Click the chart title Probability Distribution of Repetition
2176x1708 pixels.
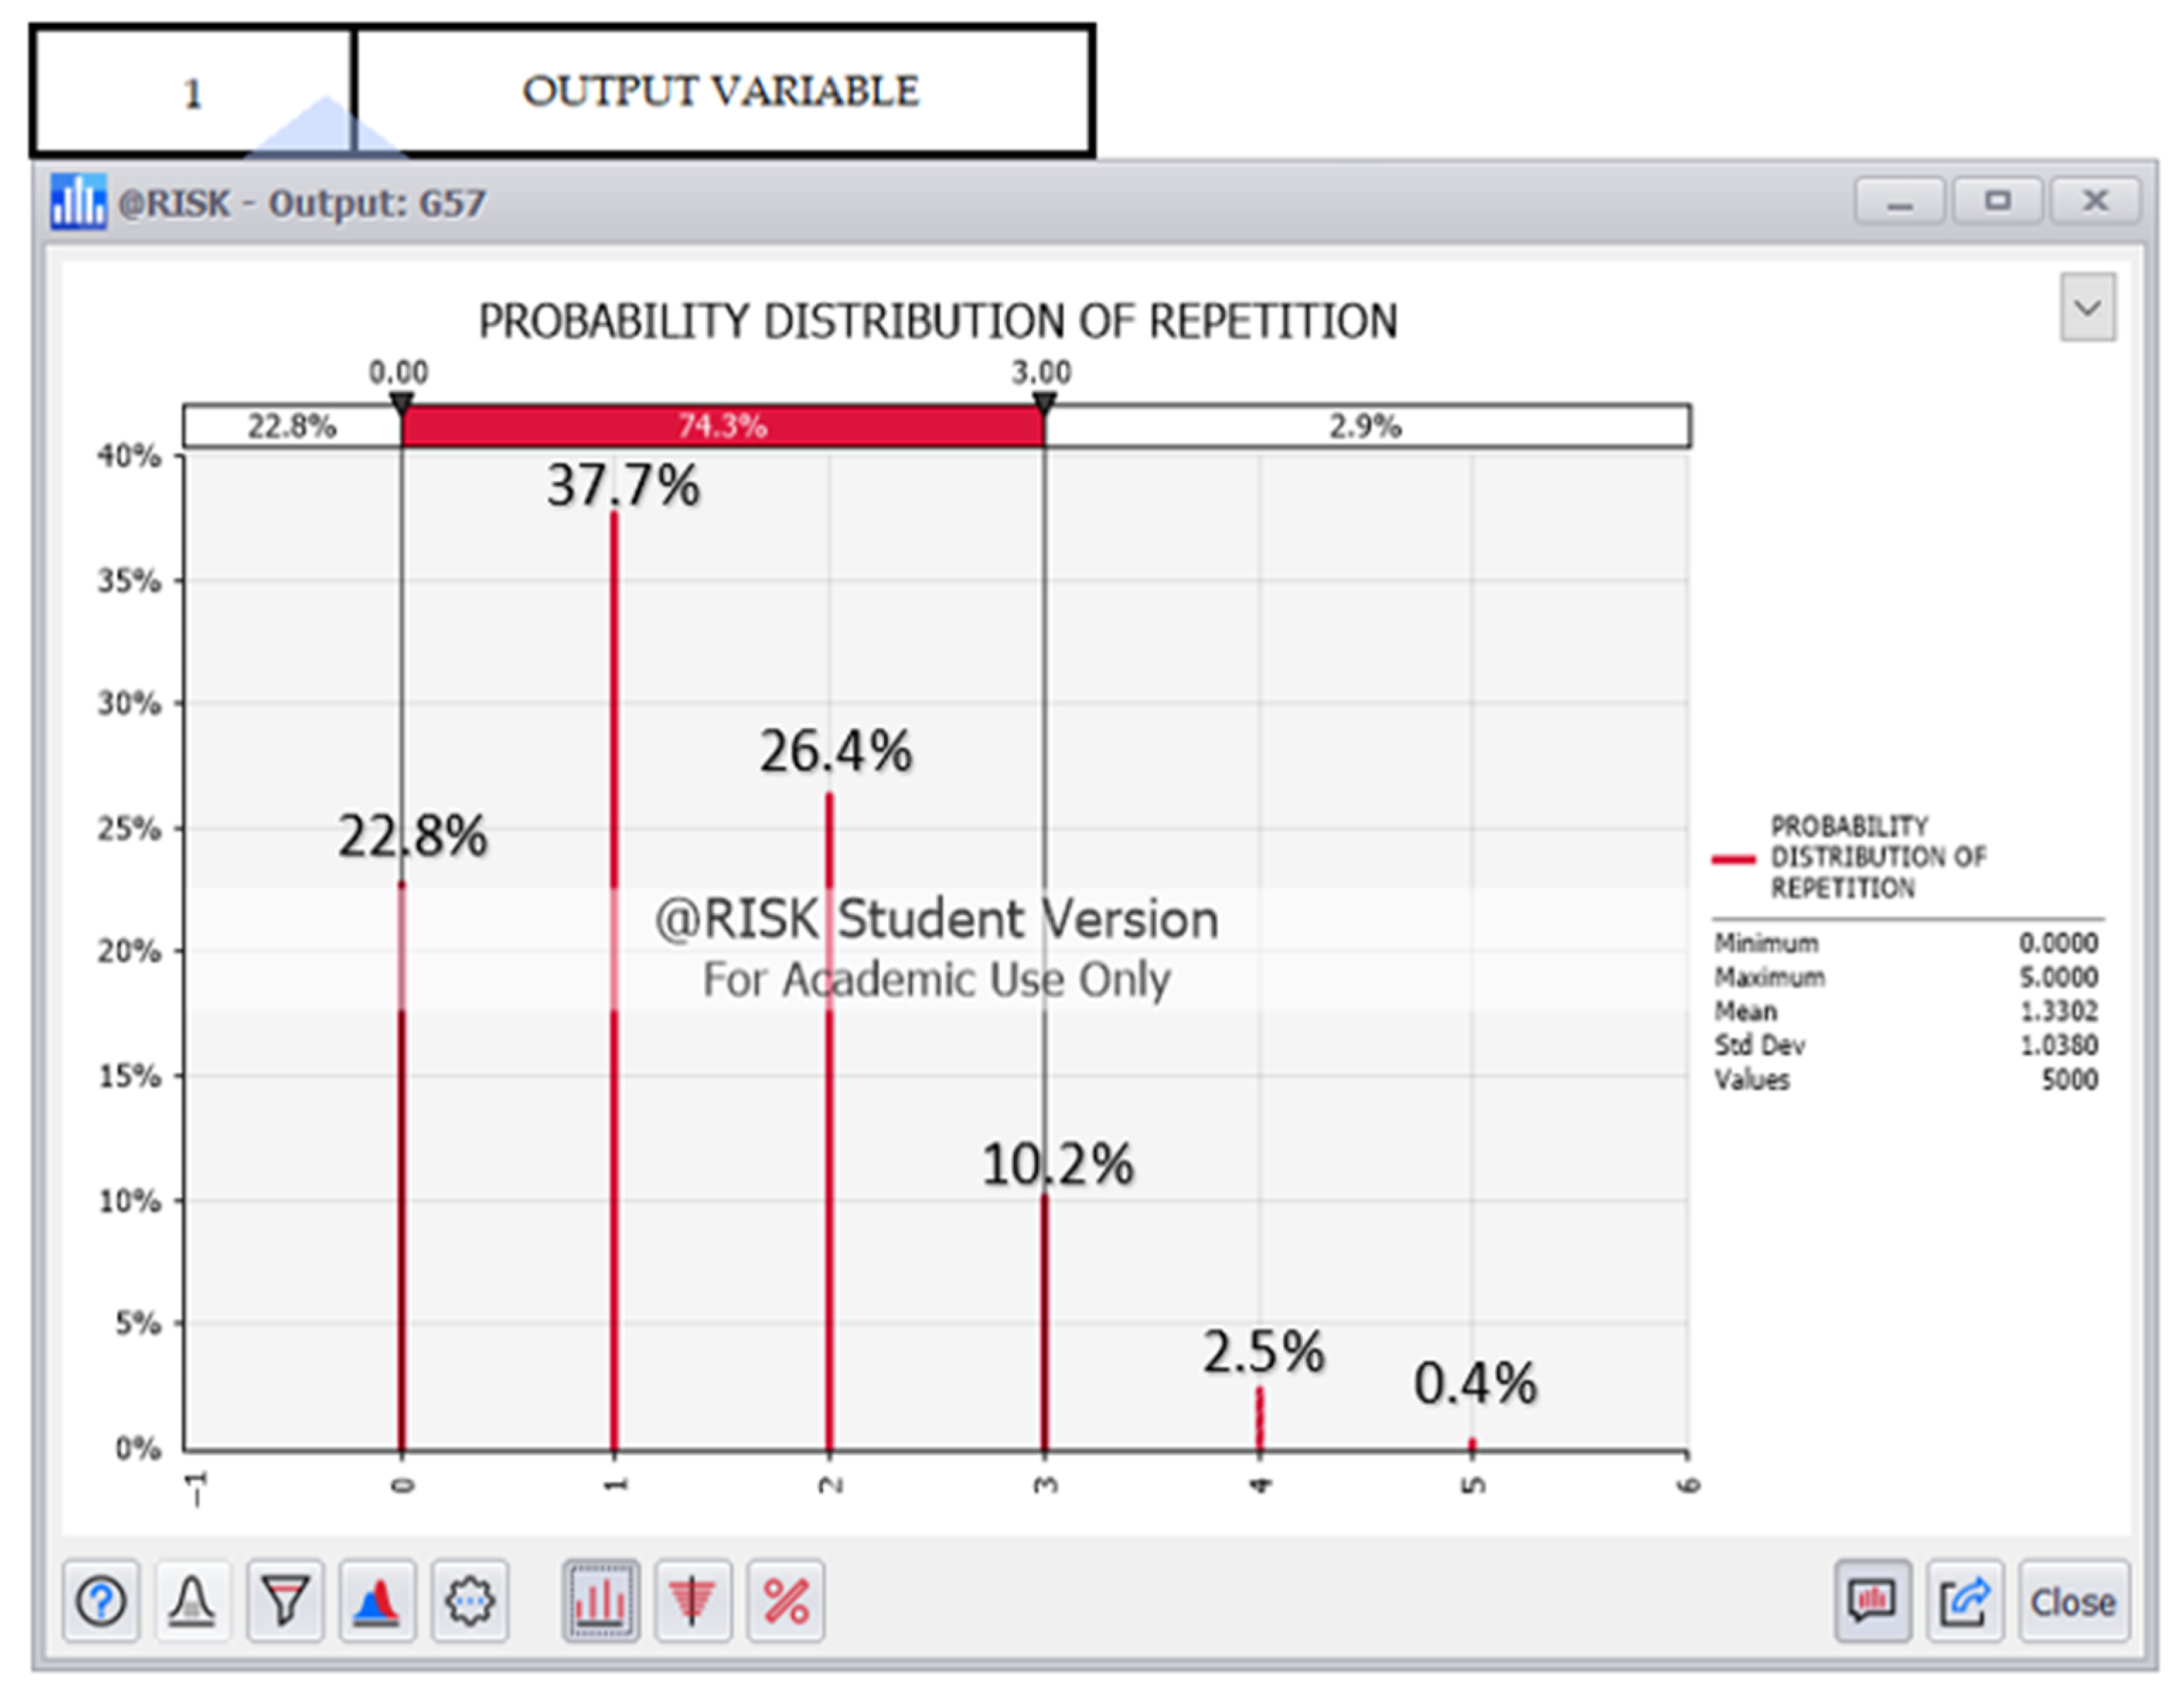[937, 322]
